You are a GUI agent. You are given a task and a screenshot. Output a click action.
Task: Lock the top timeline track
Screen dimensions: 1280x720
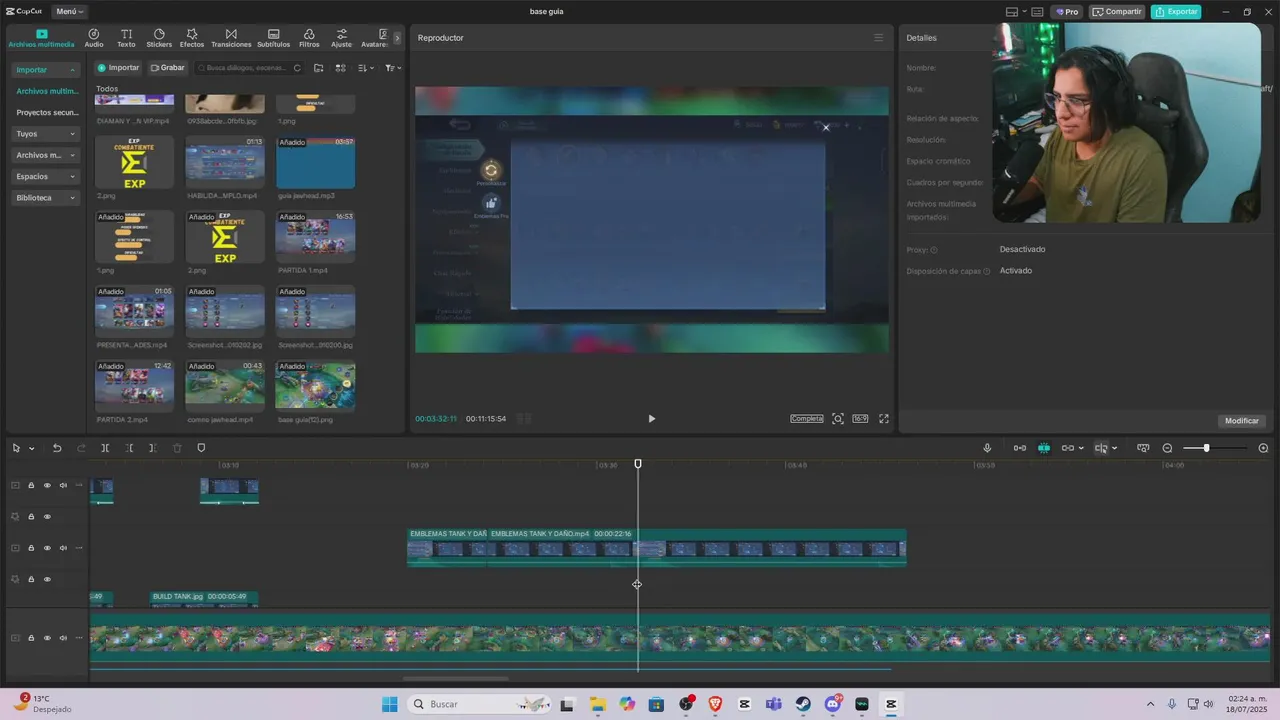click(x=31, y=486)
